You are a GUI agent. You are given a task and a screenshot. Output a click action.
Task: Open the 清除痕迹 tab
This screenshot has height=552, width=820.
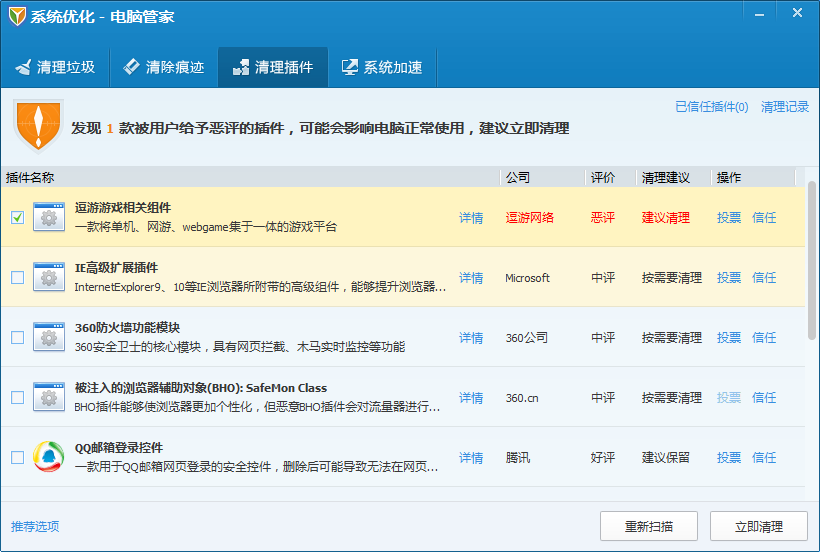(164, 67)
